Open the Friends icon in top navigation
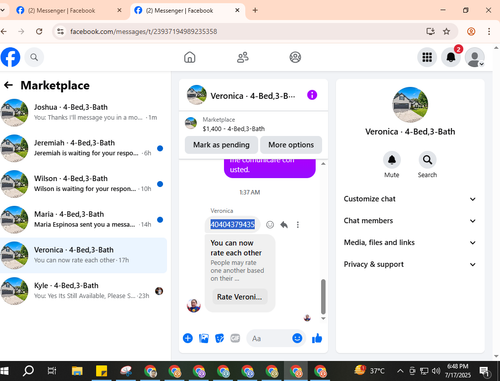This screenshot has height=381, width=500. tap(242, 57)
